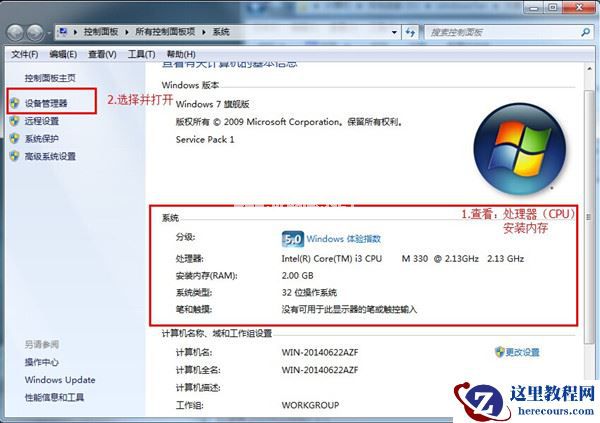Click the shield icon beside 系统保护
Screen dimensions: 600x423
pyautogui.click(x=15, y=138)
